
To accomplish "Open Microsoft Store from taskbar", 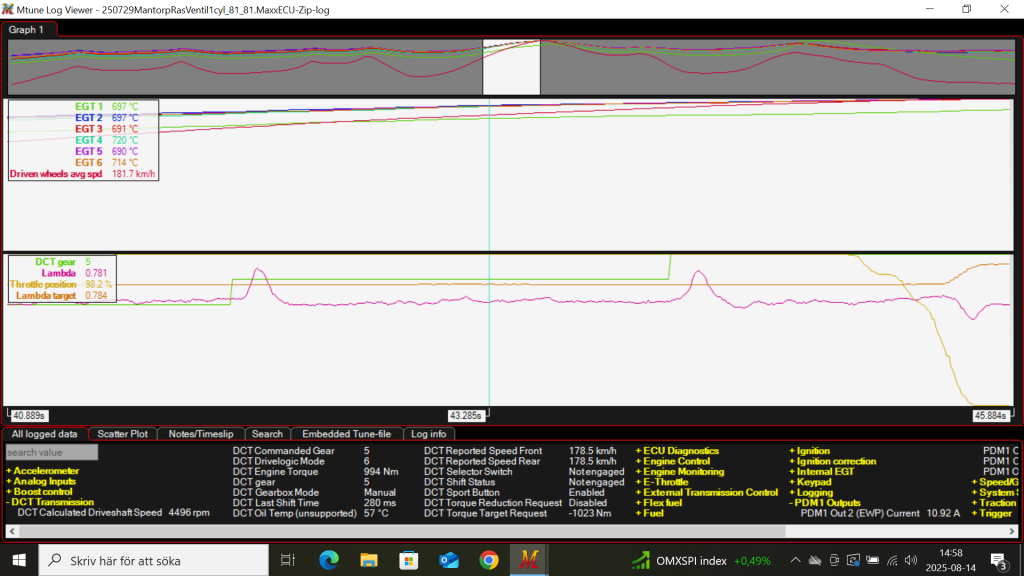I will tap(409, 560).
